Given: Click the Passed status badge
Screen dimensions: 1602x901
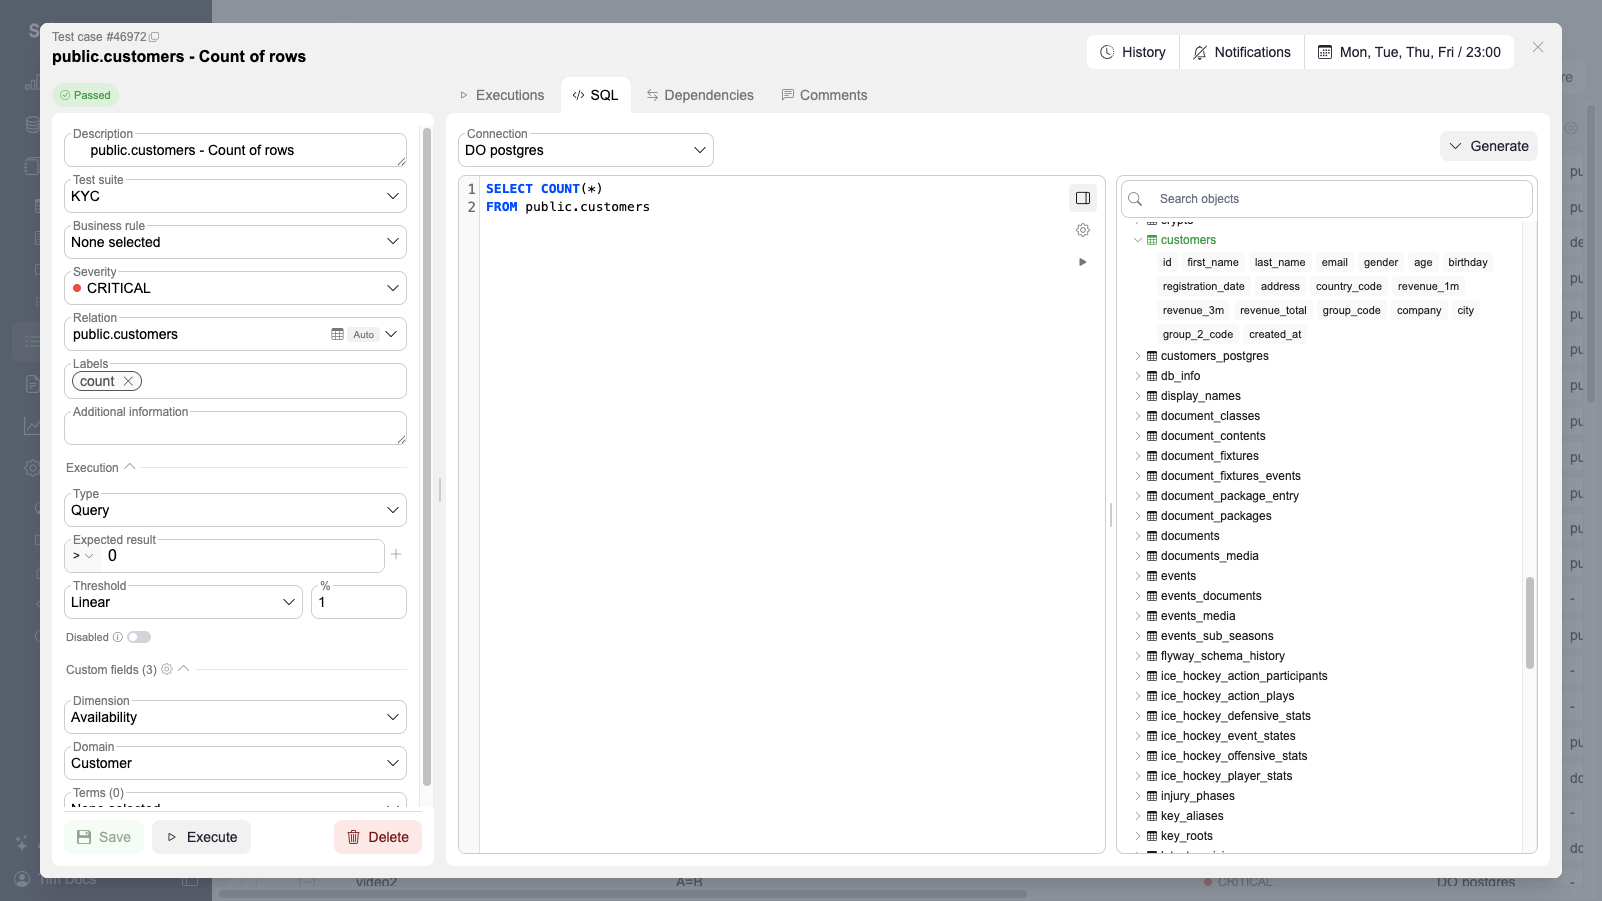Looking at the screenshot, I should click(85, 95).
